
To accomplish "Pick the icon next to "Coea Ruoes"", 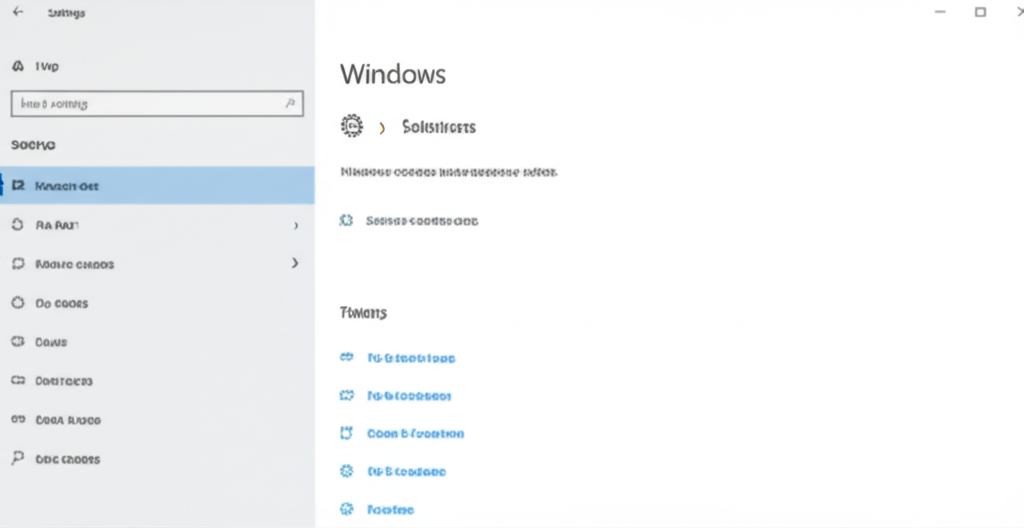I will coord(18,420).
